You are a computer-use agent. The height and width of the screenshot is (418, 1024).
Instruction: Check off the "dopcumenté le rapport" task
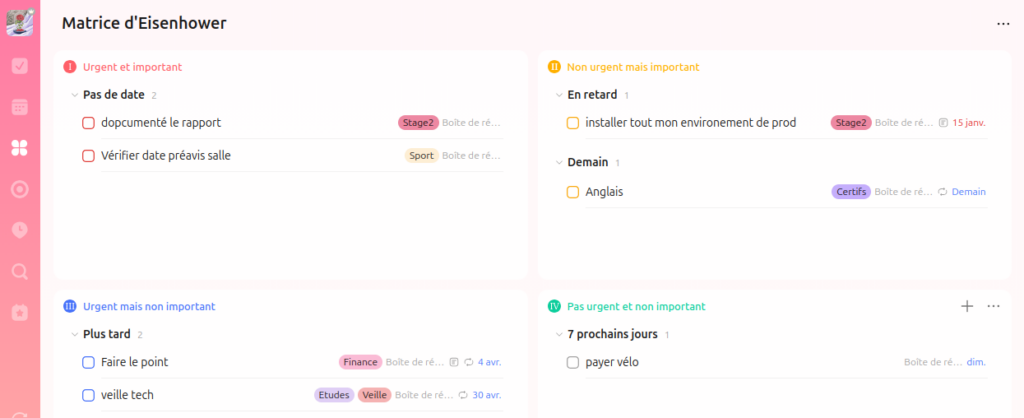(88, 123)
